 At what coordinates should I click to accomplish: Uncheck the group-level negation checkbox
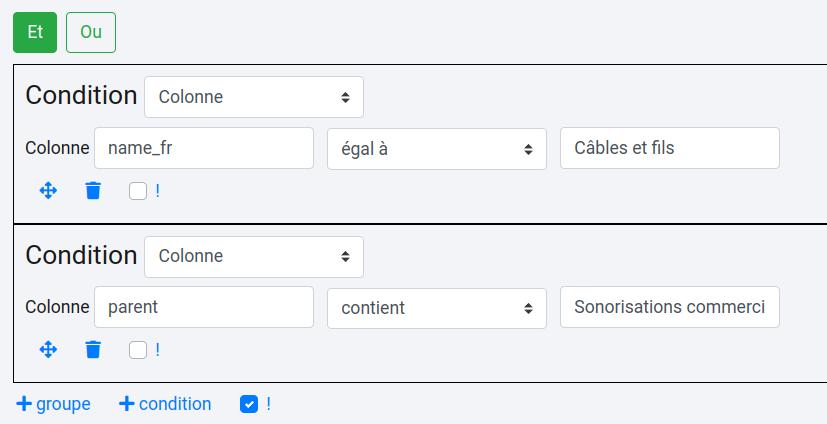tap(249, 404)
